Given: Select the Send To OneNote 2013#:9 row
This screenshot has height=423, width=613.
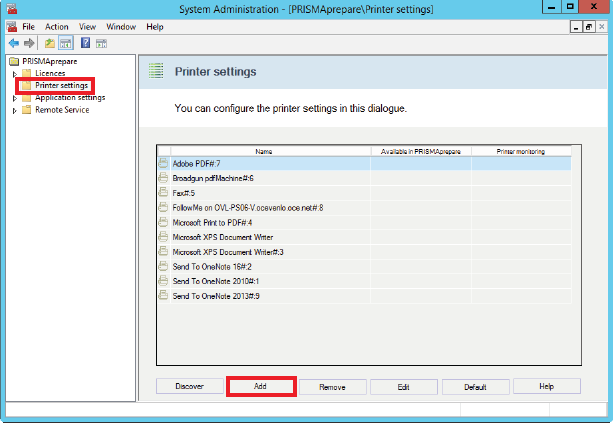Looking at the screenshot, I should [364, 296].
